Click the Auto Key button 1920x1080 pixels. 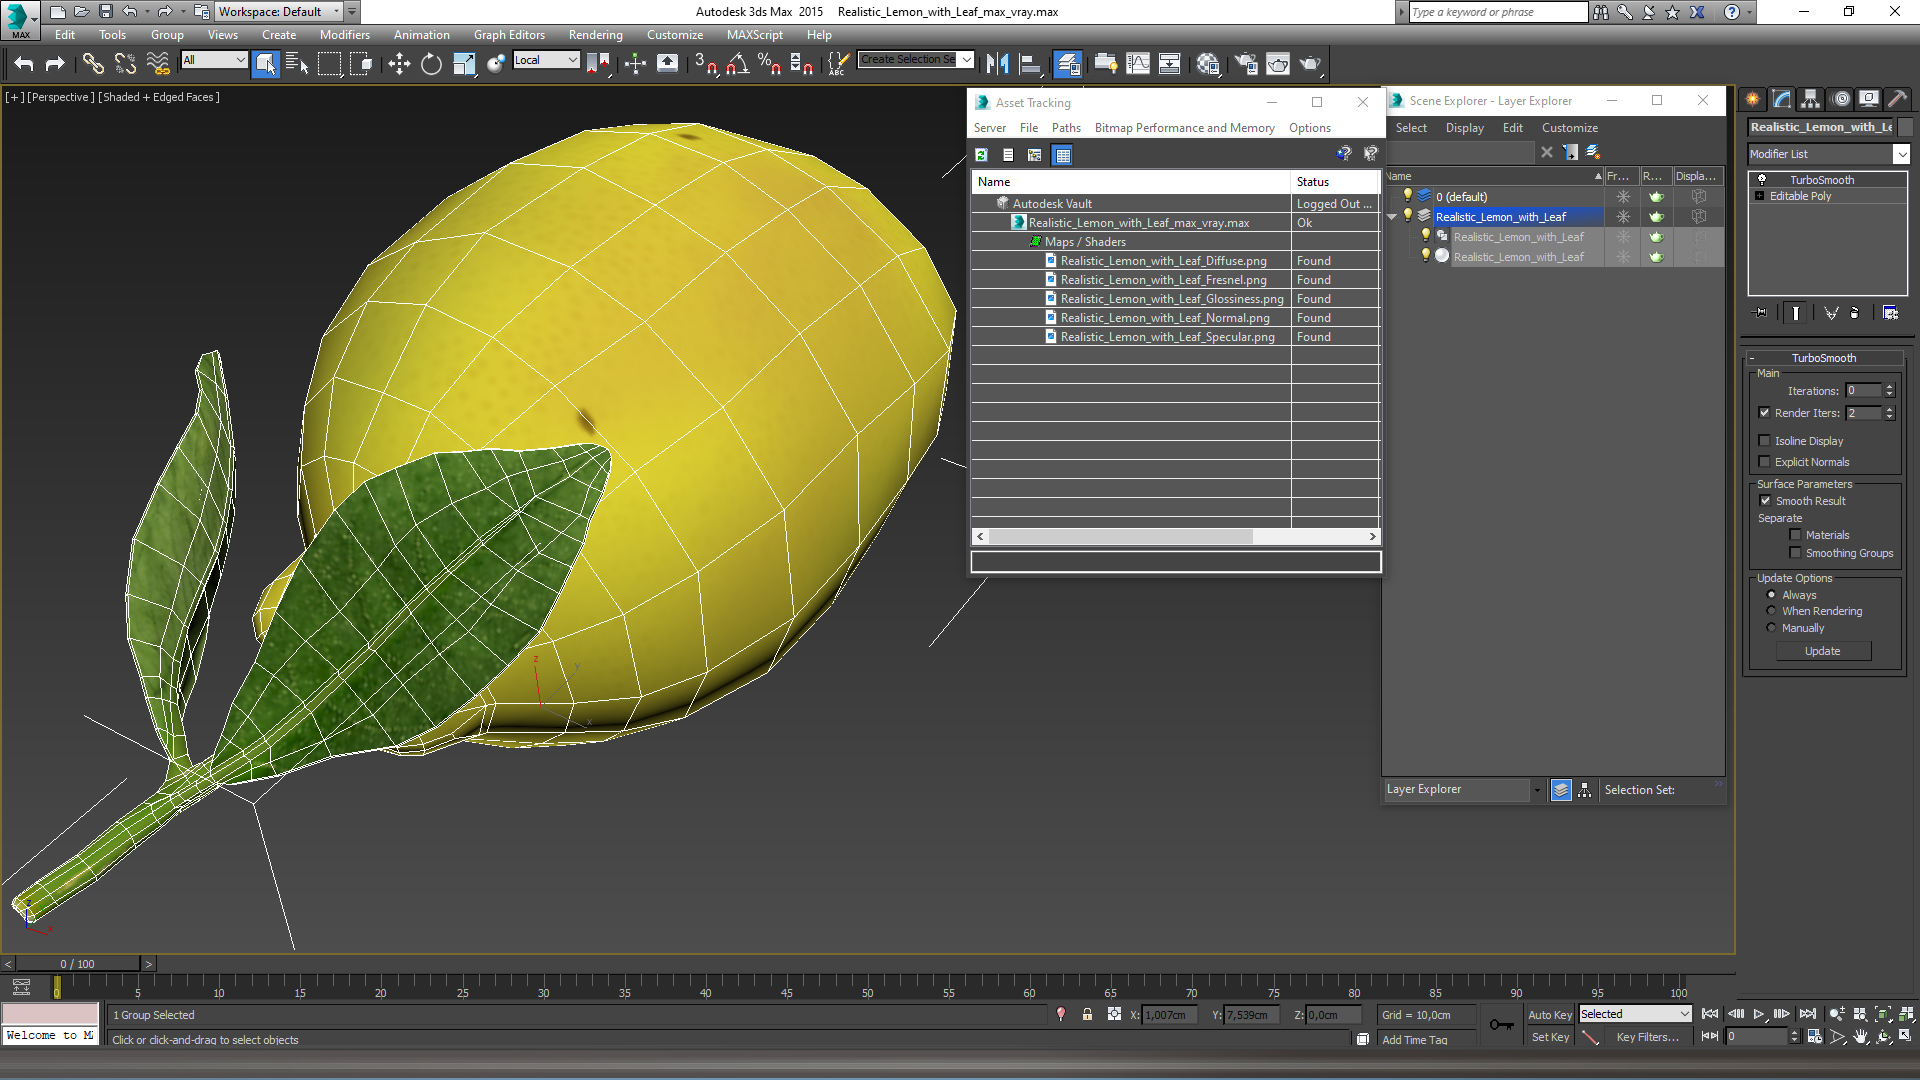[1550, 1015]
